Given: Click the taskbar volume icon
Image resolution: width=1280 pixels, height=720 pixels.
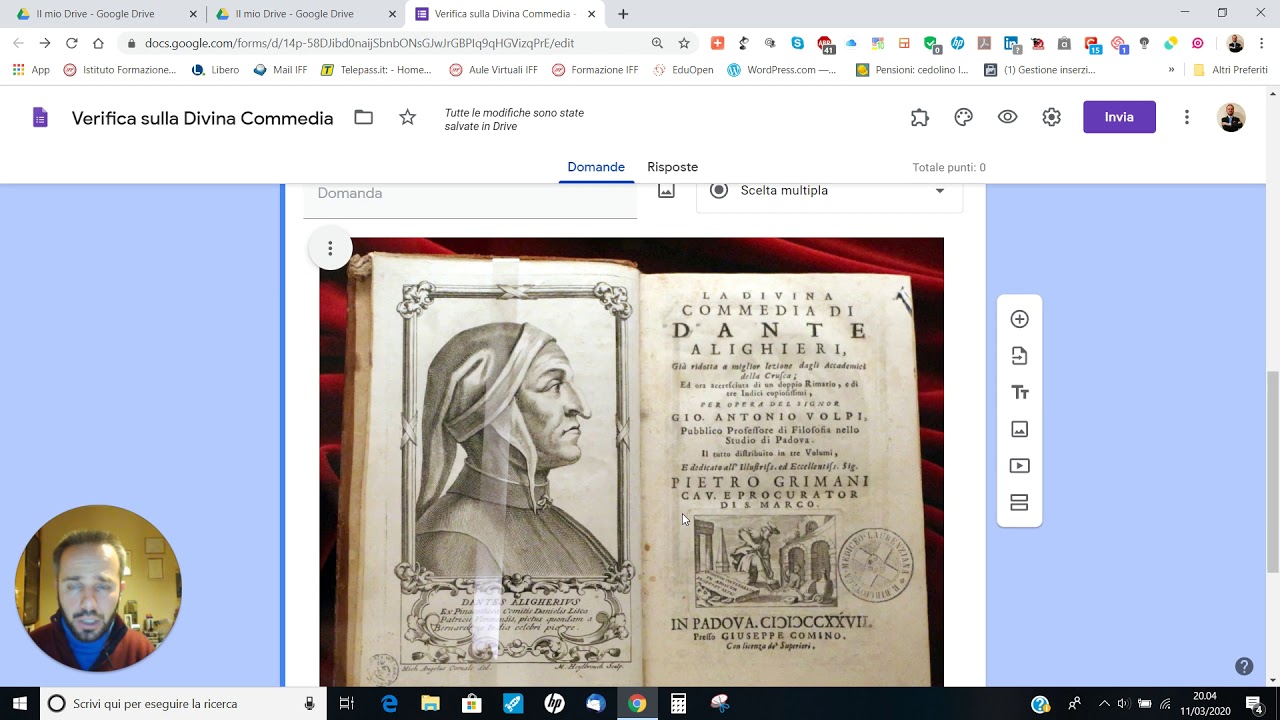Looking at the screenshot, I should coord(1124,704).
